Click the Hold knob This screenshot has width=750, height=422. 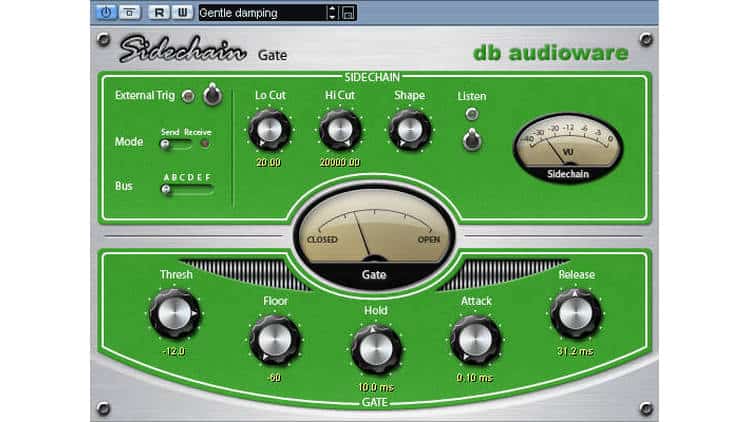point(376,349)
